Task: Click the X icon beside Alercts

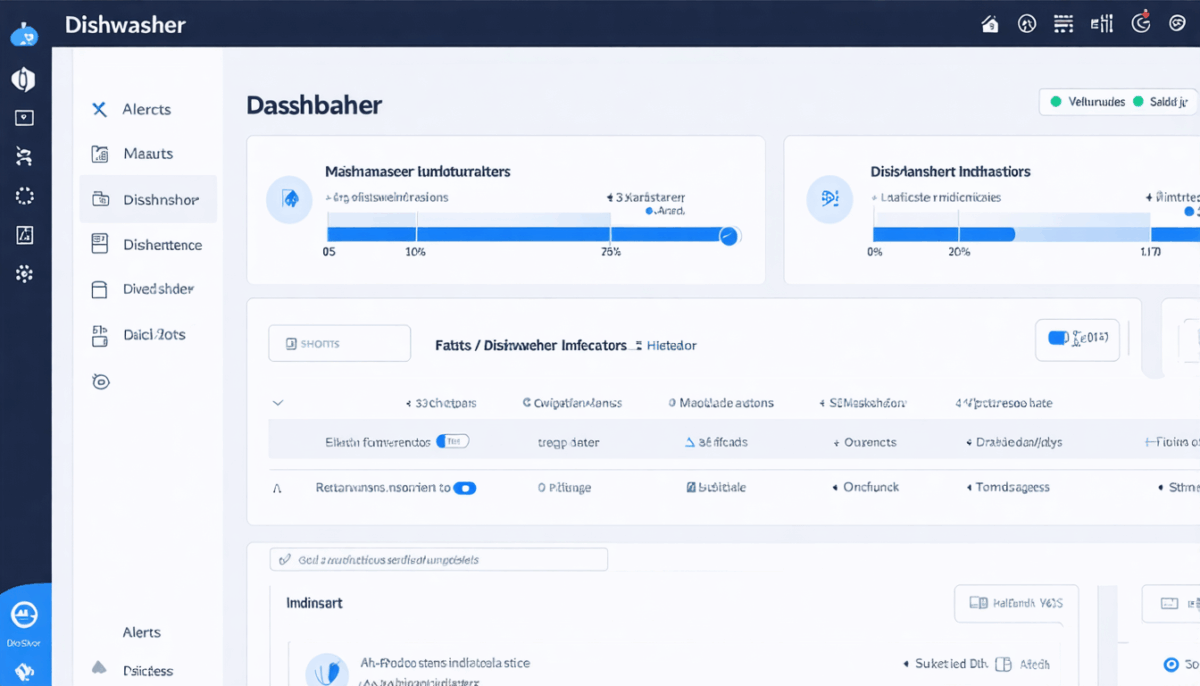Action: point(99,109)
